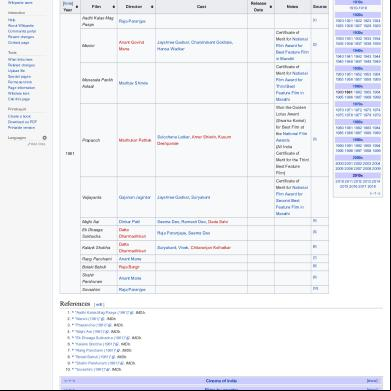The image size is (391, 391).
Task: Sort table by Release Date column arrows
Action: click(x=271, y=7)
